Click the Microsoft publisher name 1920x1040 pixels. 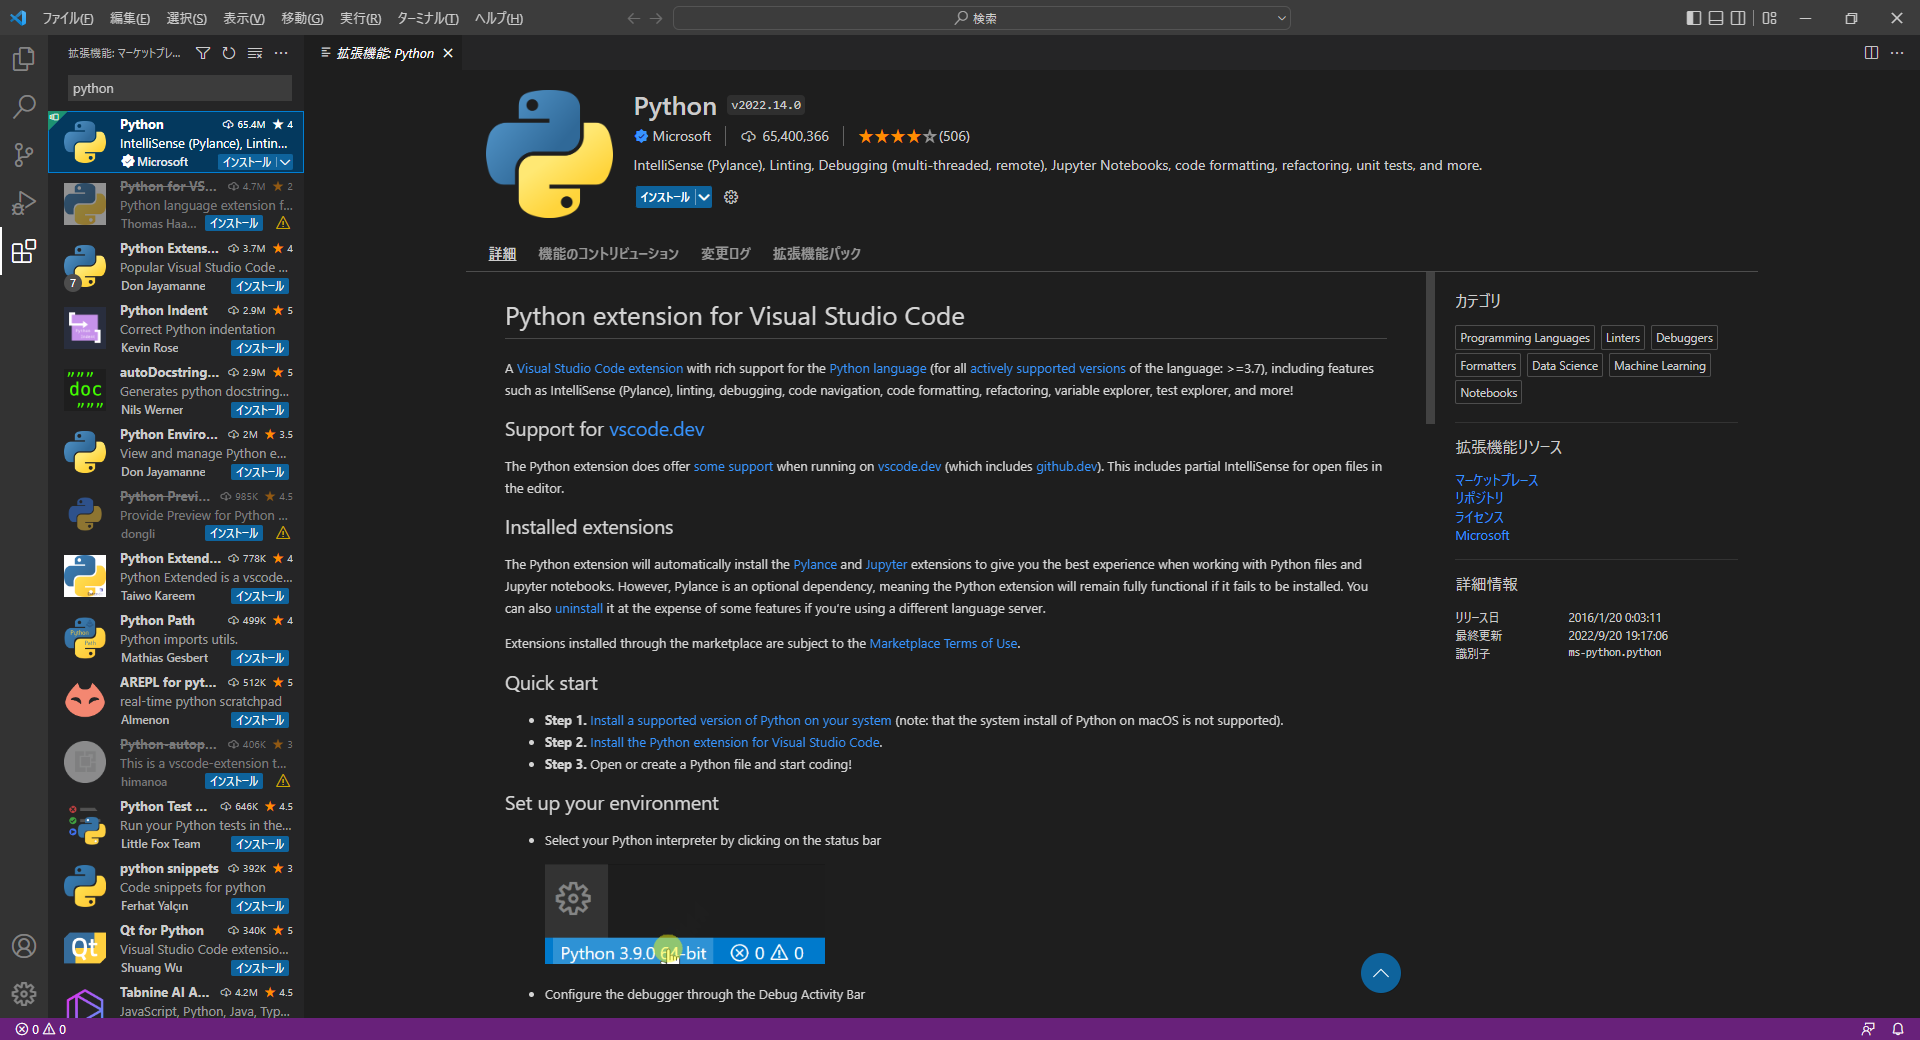pyautogui.click(x=681, y=136)
